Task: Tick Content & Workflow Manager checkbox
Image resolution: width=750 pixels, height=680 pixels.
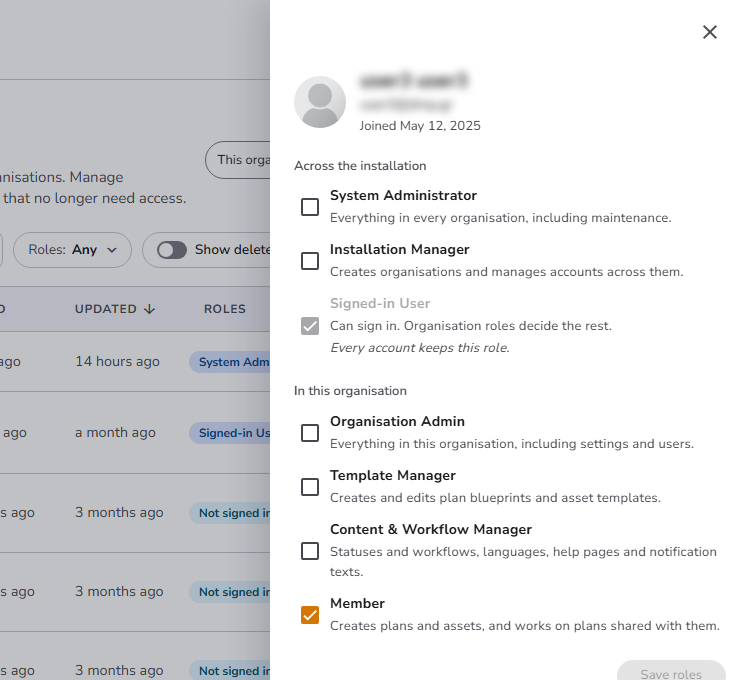Action: [x=310, y=551]
